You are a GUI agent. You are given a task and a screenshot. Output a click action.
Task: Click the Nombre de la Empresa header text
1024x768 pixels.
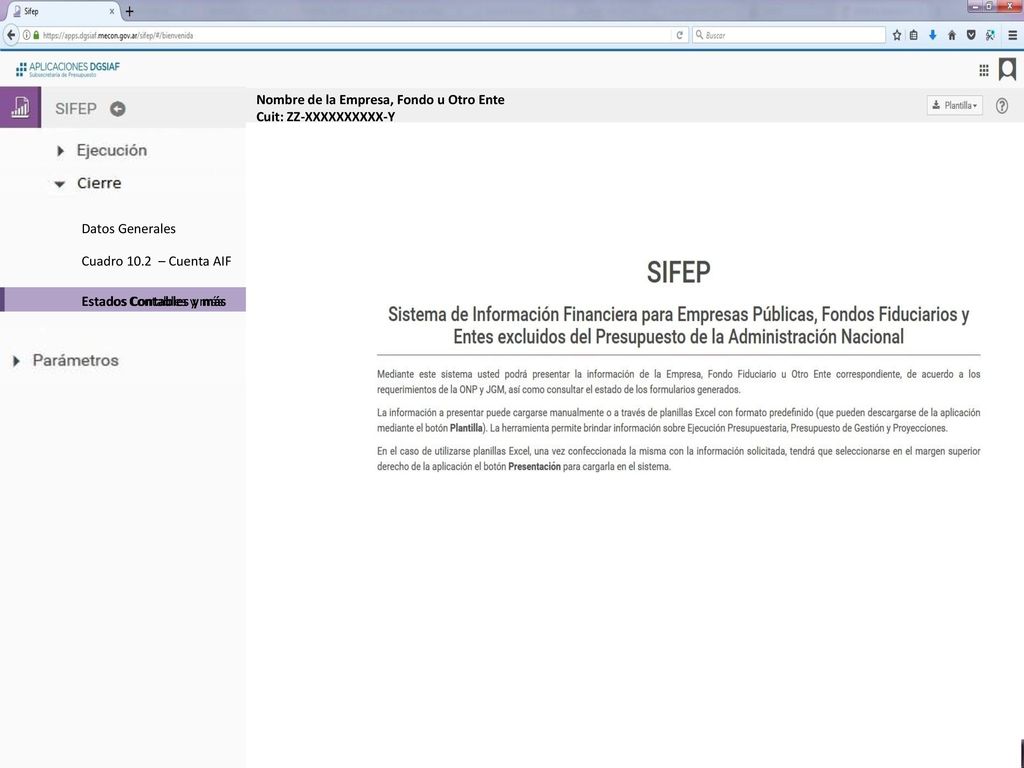380,100
